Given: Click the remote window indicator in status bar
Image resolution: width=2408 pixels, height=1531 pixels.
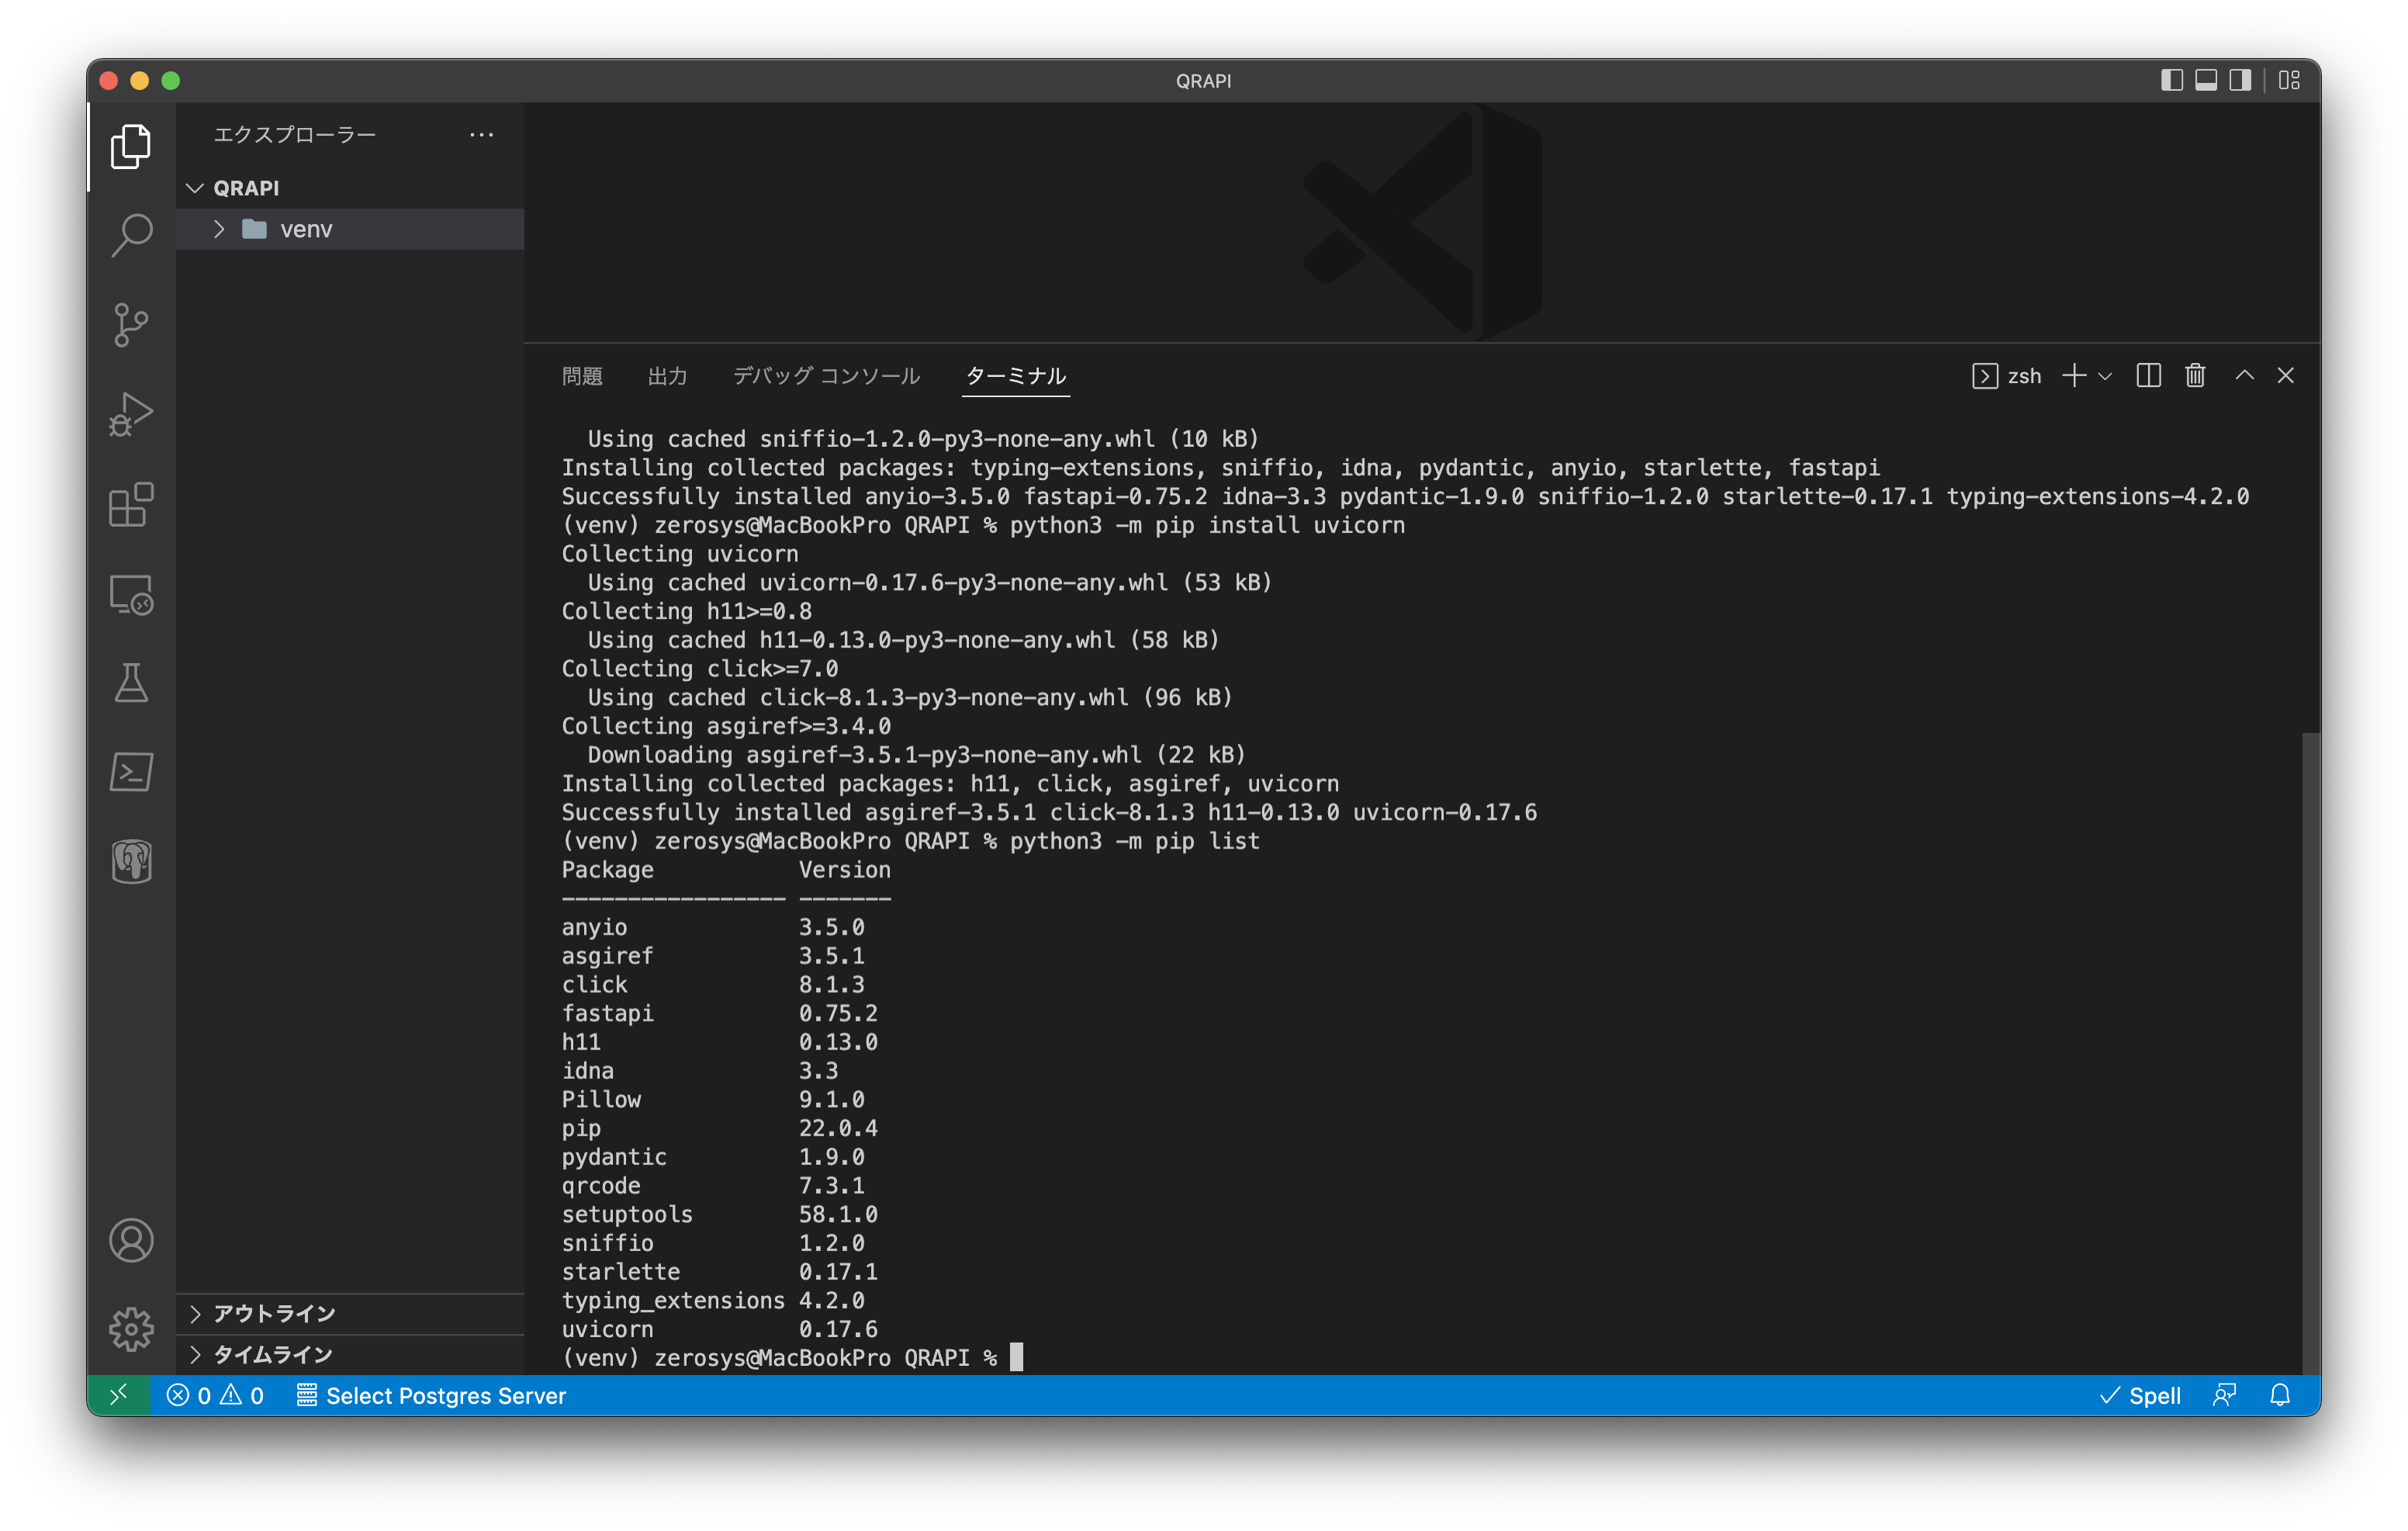Looking at the screenshot, I should click(119, 1395).
